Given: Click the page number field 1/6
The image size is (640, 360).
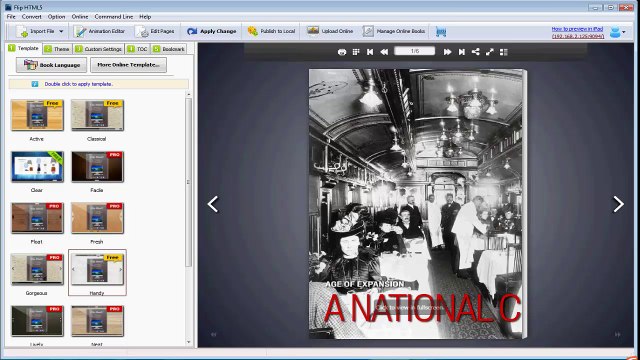Looking at the screenshot, I should (x=415, y=51).
